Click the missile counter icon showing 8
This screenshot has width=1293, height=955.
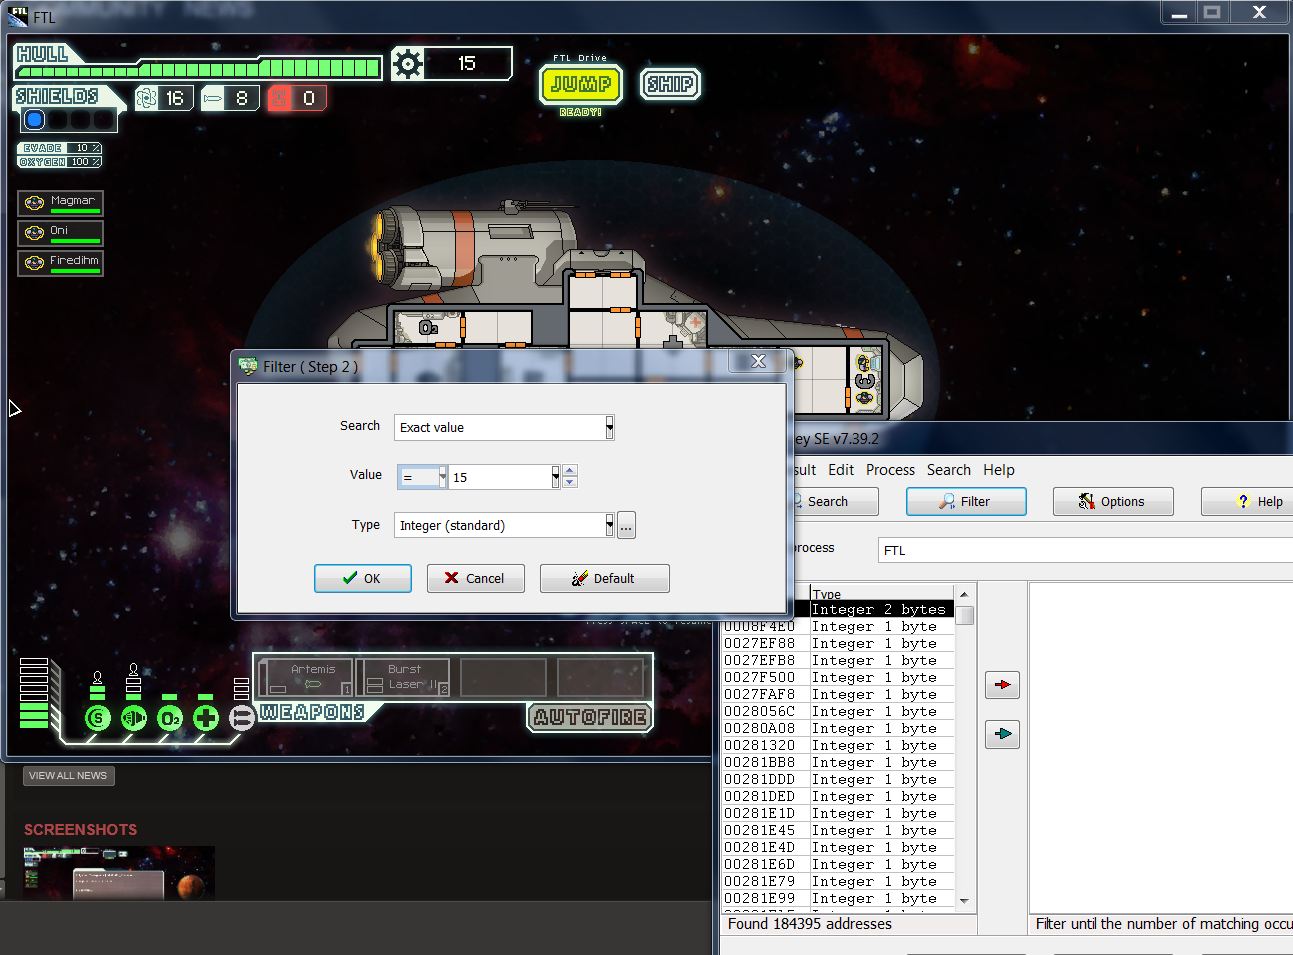(213, 98)
